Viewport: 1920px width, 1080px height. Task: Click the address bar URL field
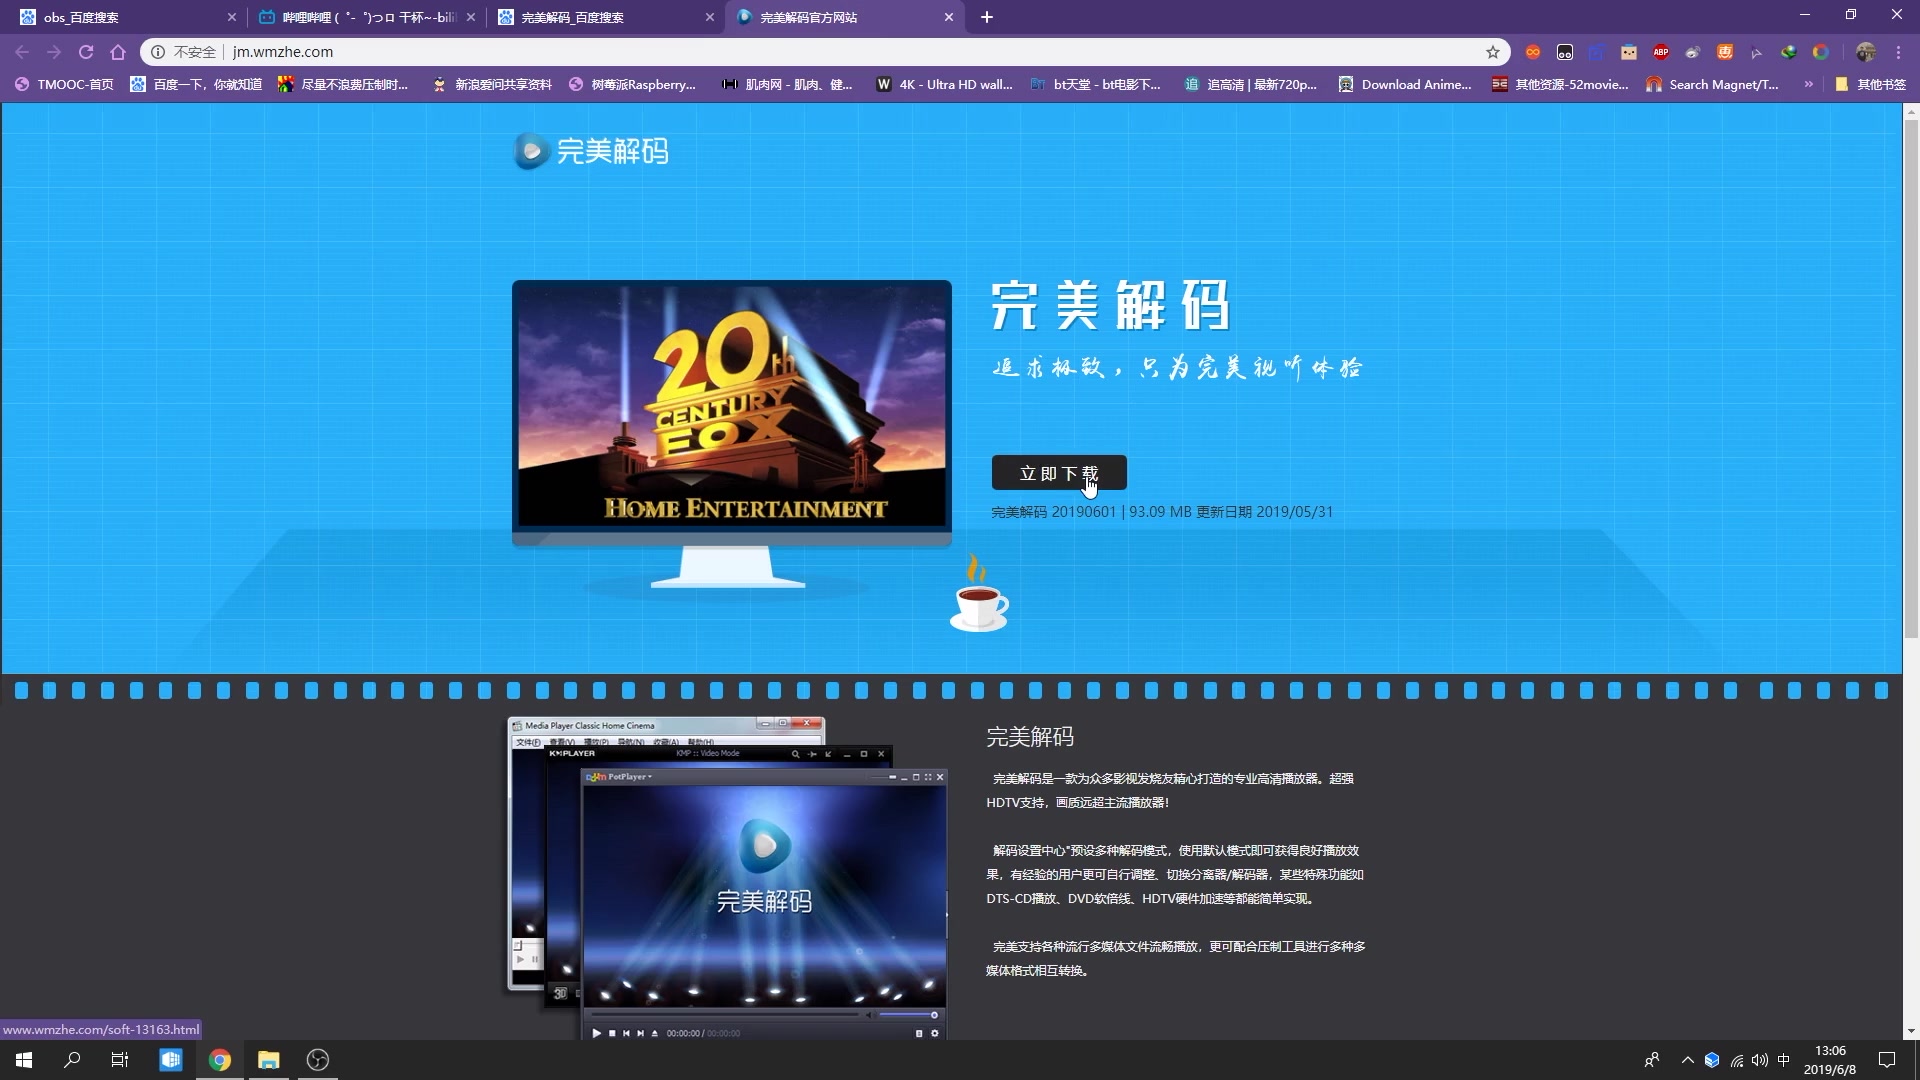[x=800, y=52]
